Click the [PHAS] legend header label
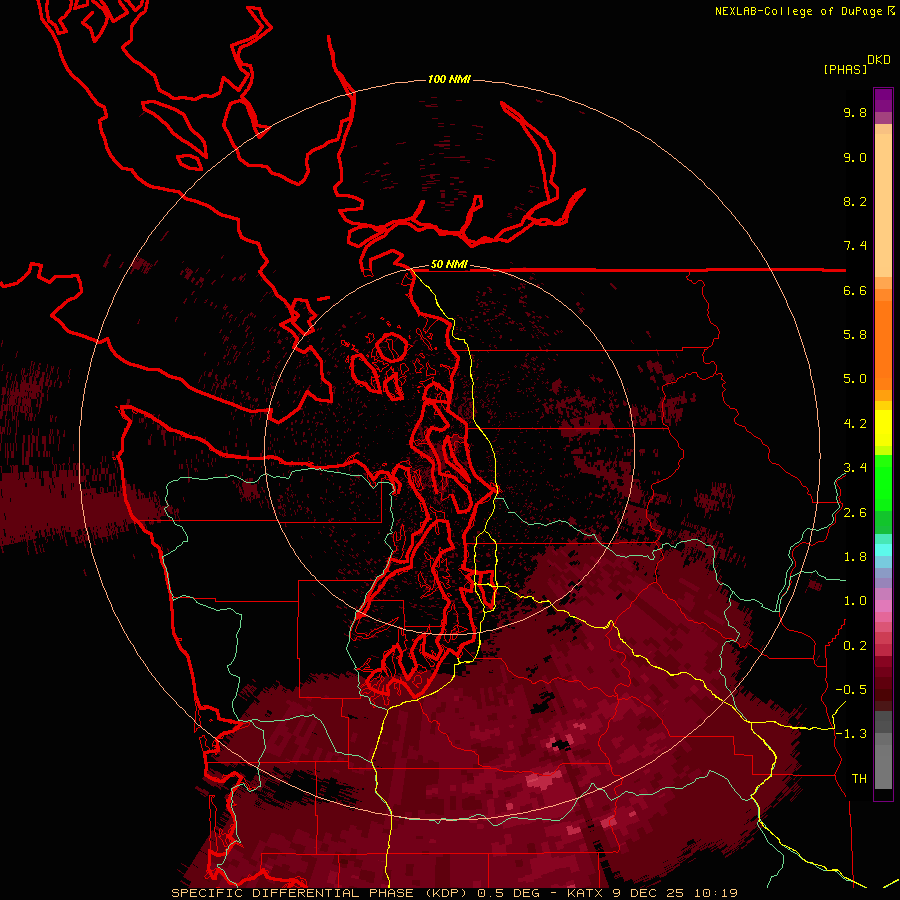The image size is (900, 900). [x=845, y=70]
